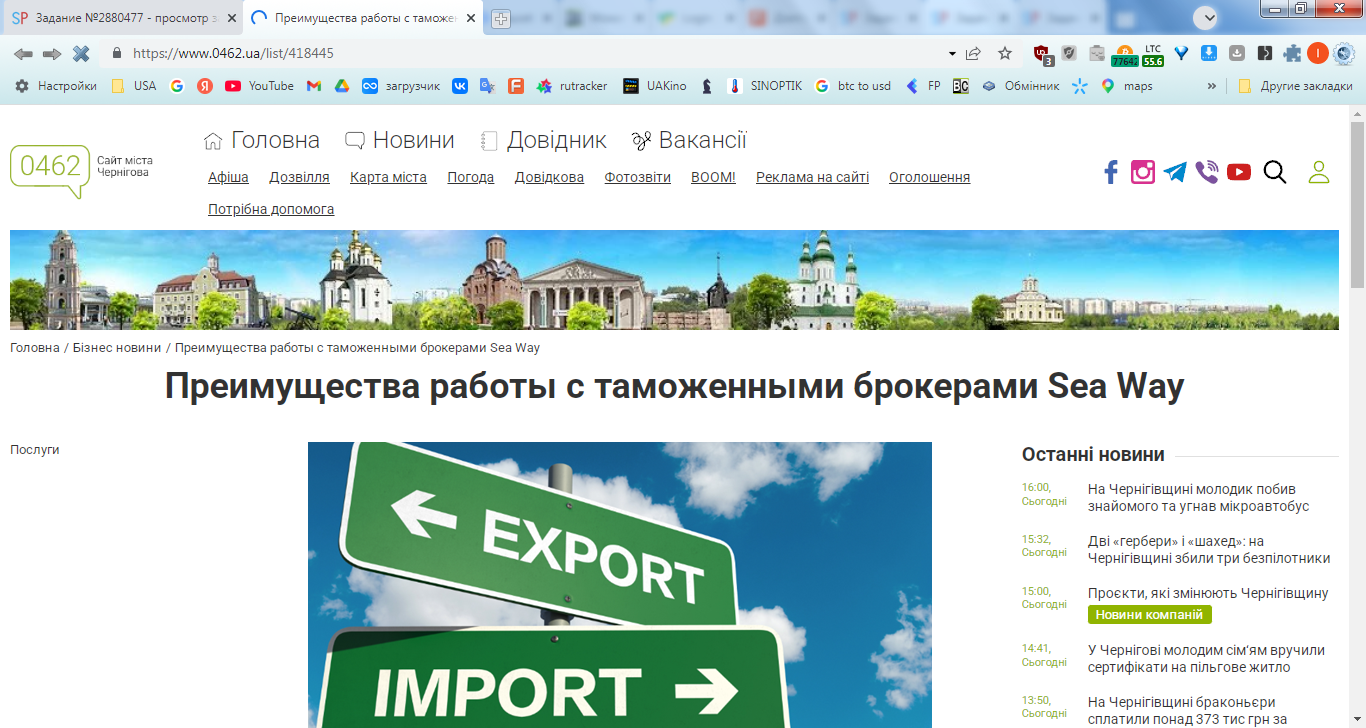Click the Новини компаній green badge
Viewport: 1366px width, 728px height.
point(1150,615)
